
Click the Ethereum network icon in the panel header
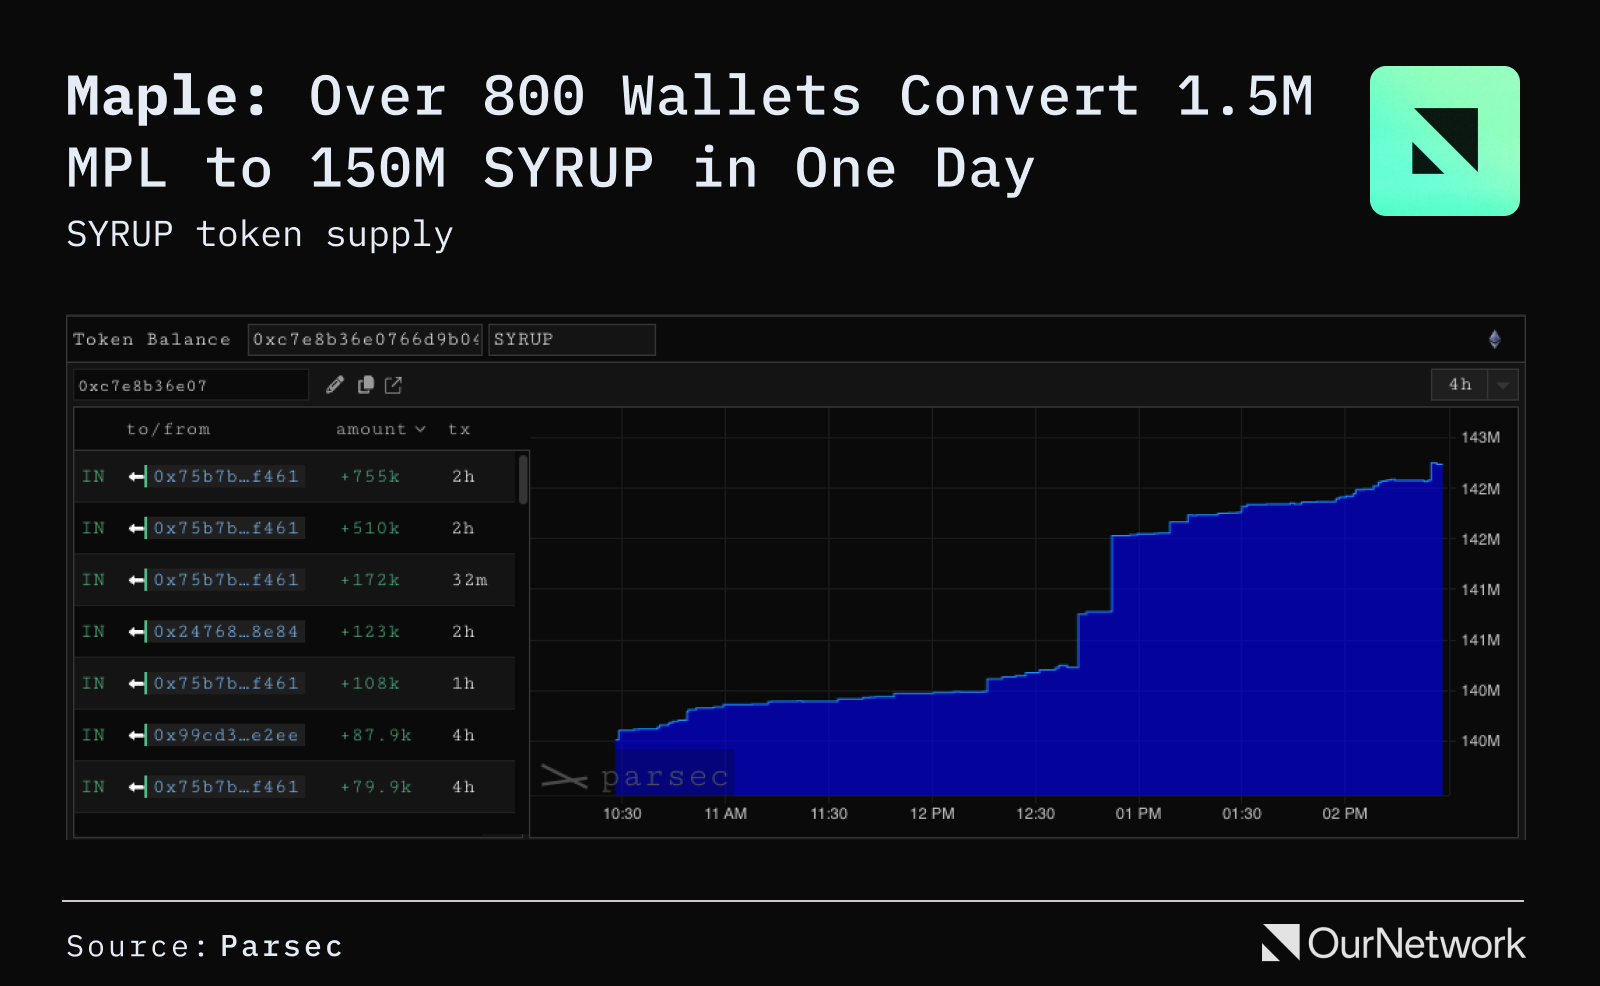[1494, 339]
